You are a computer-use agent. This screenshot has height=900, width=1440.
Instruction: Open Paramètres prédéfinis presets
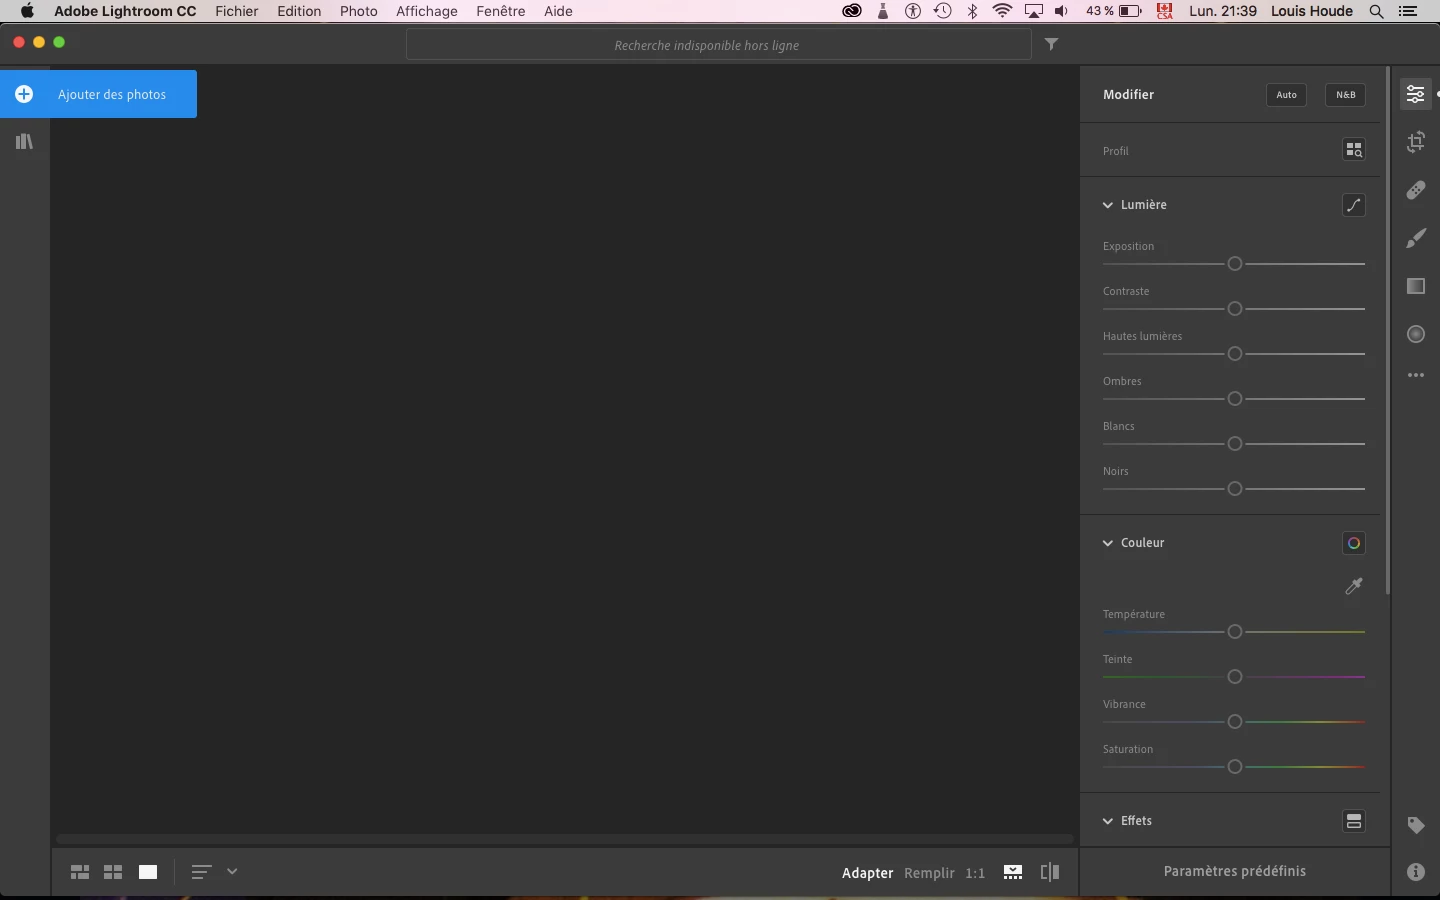[x=1235, y=871]
